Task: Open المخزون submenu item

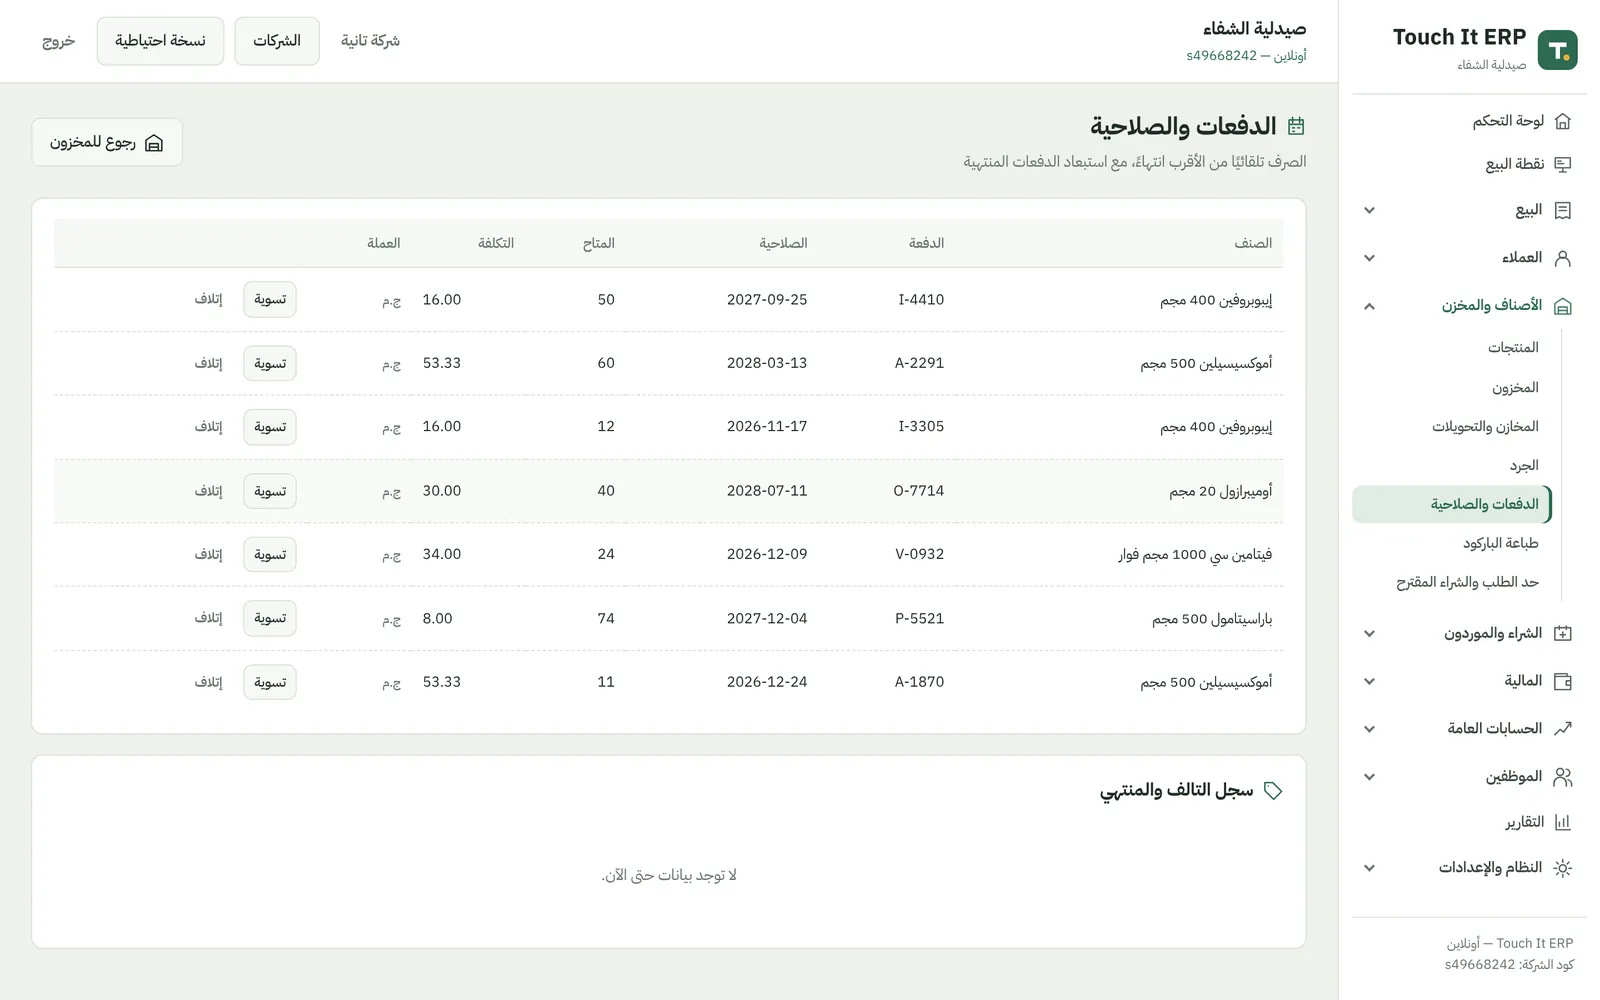Action: 1515,387
